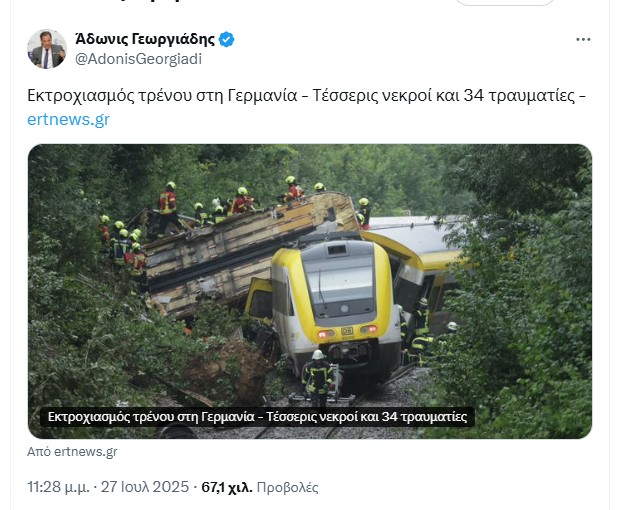Open the Άδωνις Γεωργιάδης display name
Viewport: 619px width, 510px height.
145,39
